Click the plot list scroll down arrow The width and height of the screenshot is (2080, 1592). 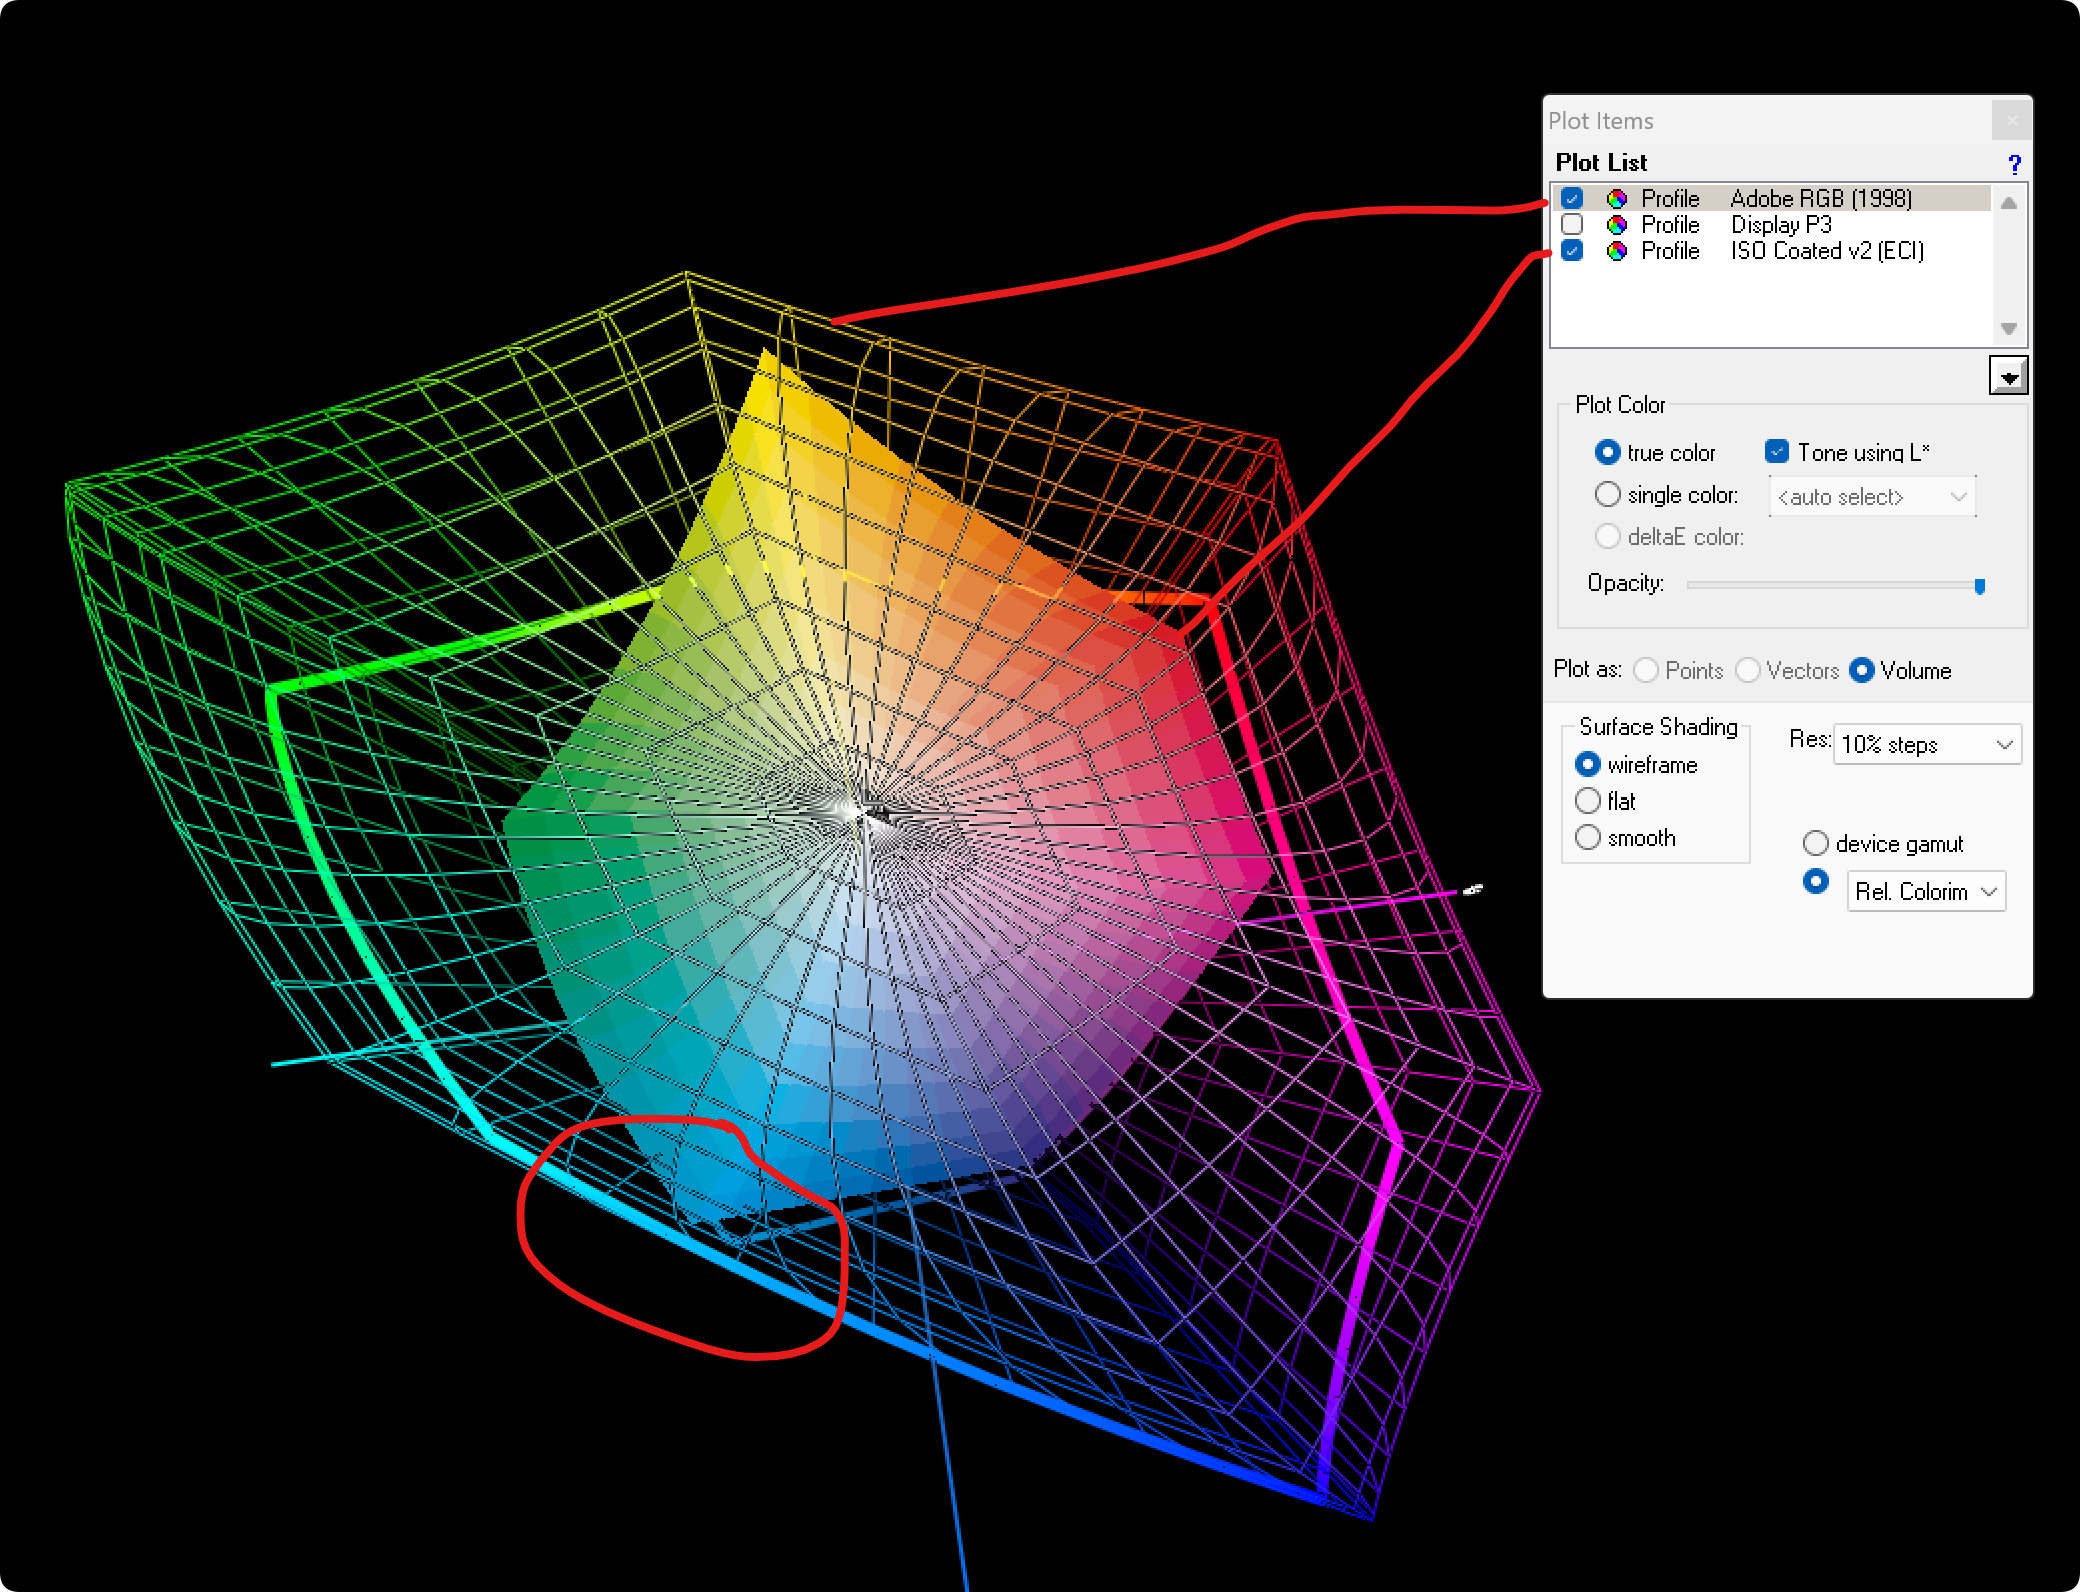[x=2008, y=328]
